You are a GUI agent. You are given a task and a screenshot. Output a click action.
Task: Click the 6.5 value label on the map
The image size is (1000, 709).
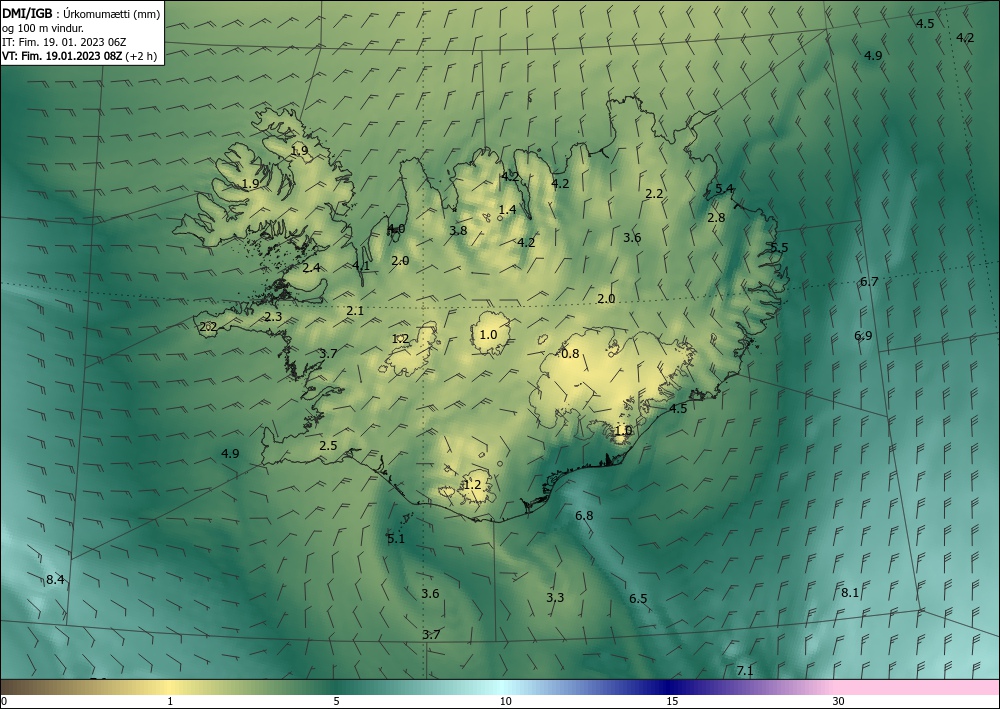pos(638,598)
